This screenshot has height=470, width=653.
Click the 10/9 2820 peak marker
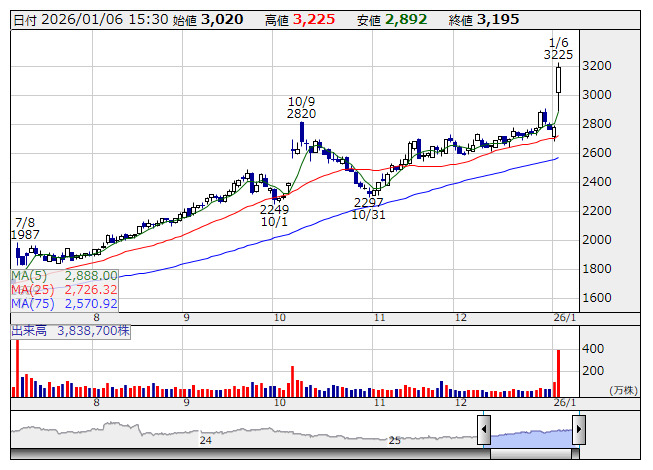coord(301,108)
